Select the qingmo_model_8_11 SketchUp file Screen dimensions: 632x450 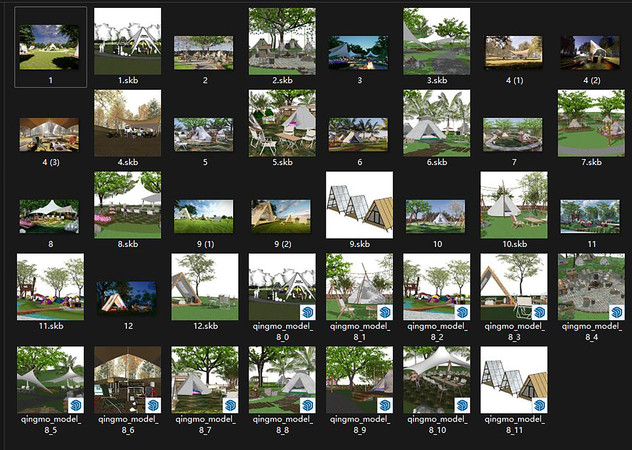(x=514, y=380)
